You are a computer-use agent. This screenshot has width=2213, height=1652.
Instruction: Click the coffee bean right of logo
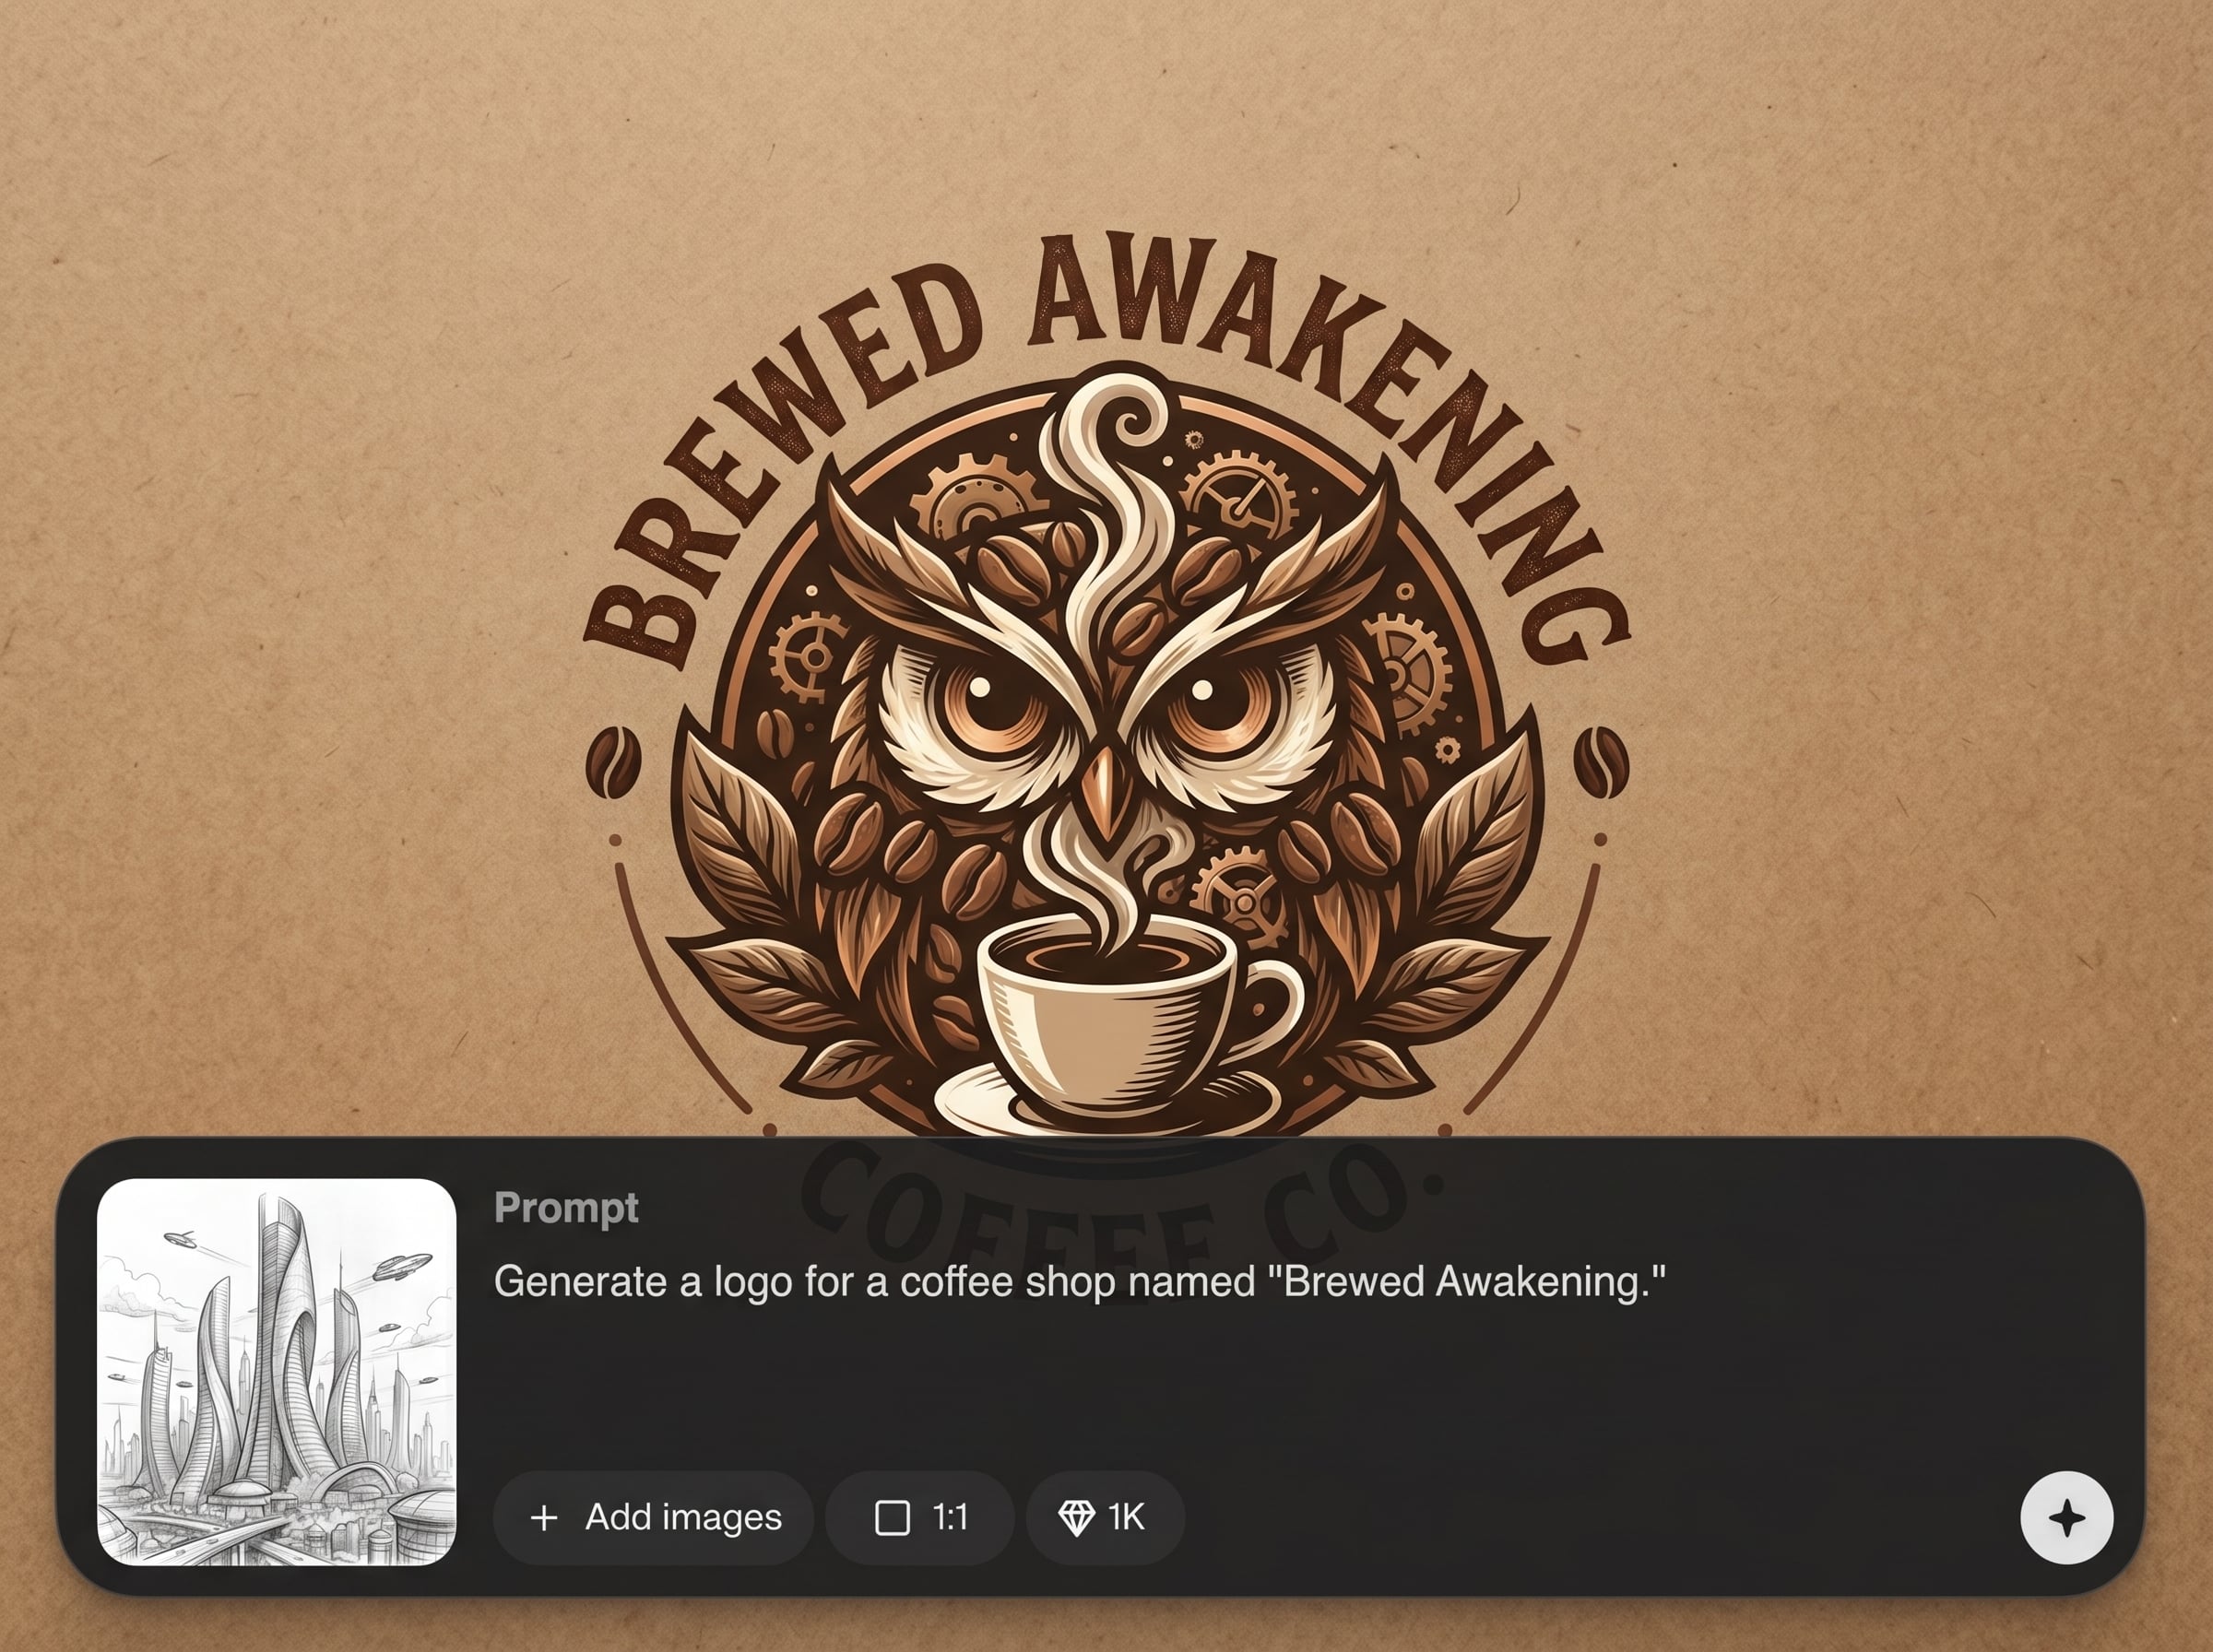click(x=1600, y=762)
